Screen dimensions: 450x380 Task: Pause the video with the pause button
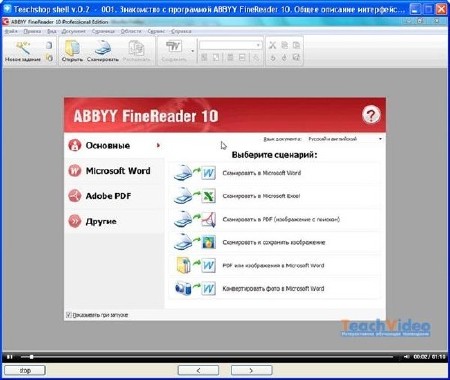10,357
